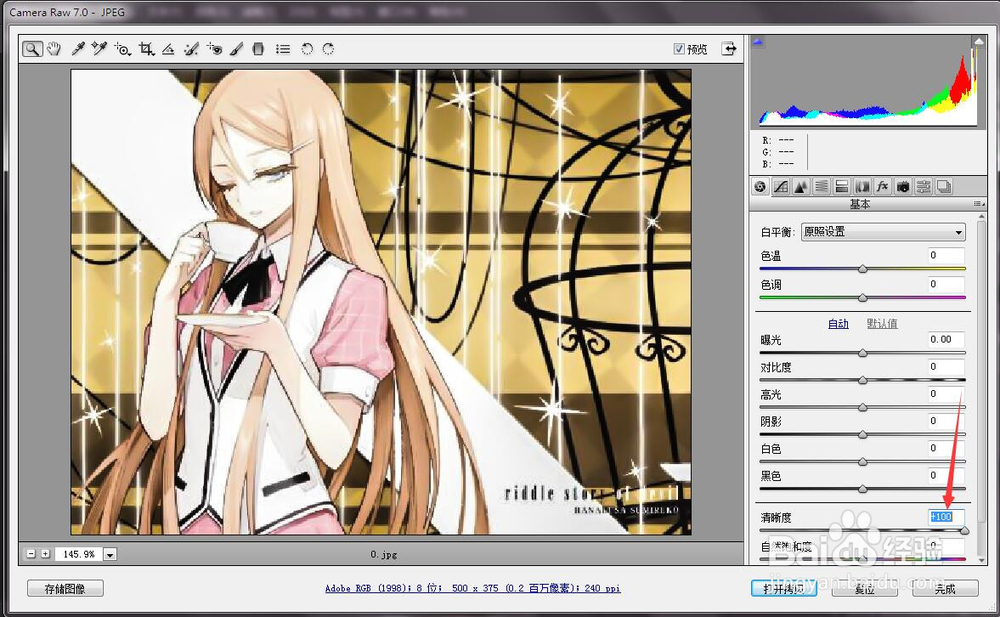Select the Adjustment Brush tool
This screenshot has height=617, width=1000.
237,49
